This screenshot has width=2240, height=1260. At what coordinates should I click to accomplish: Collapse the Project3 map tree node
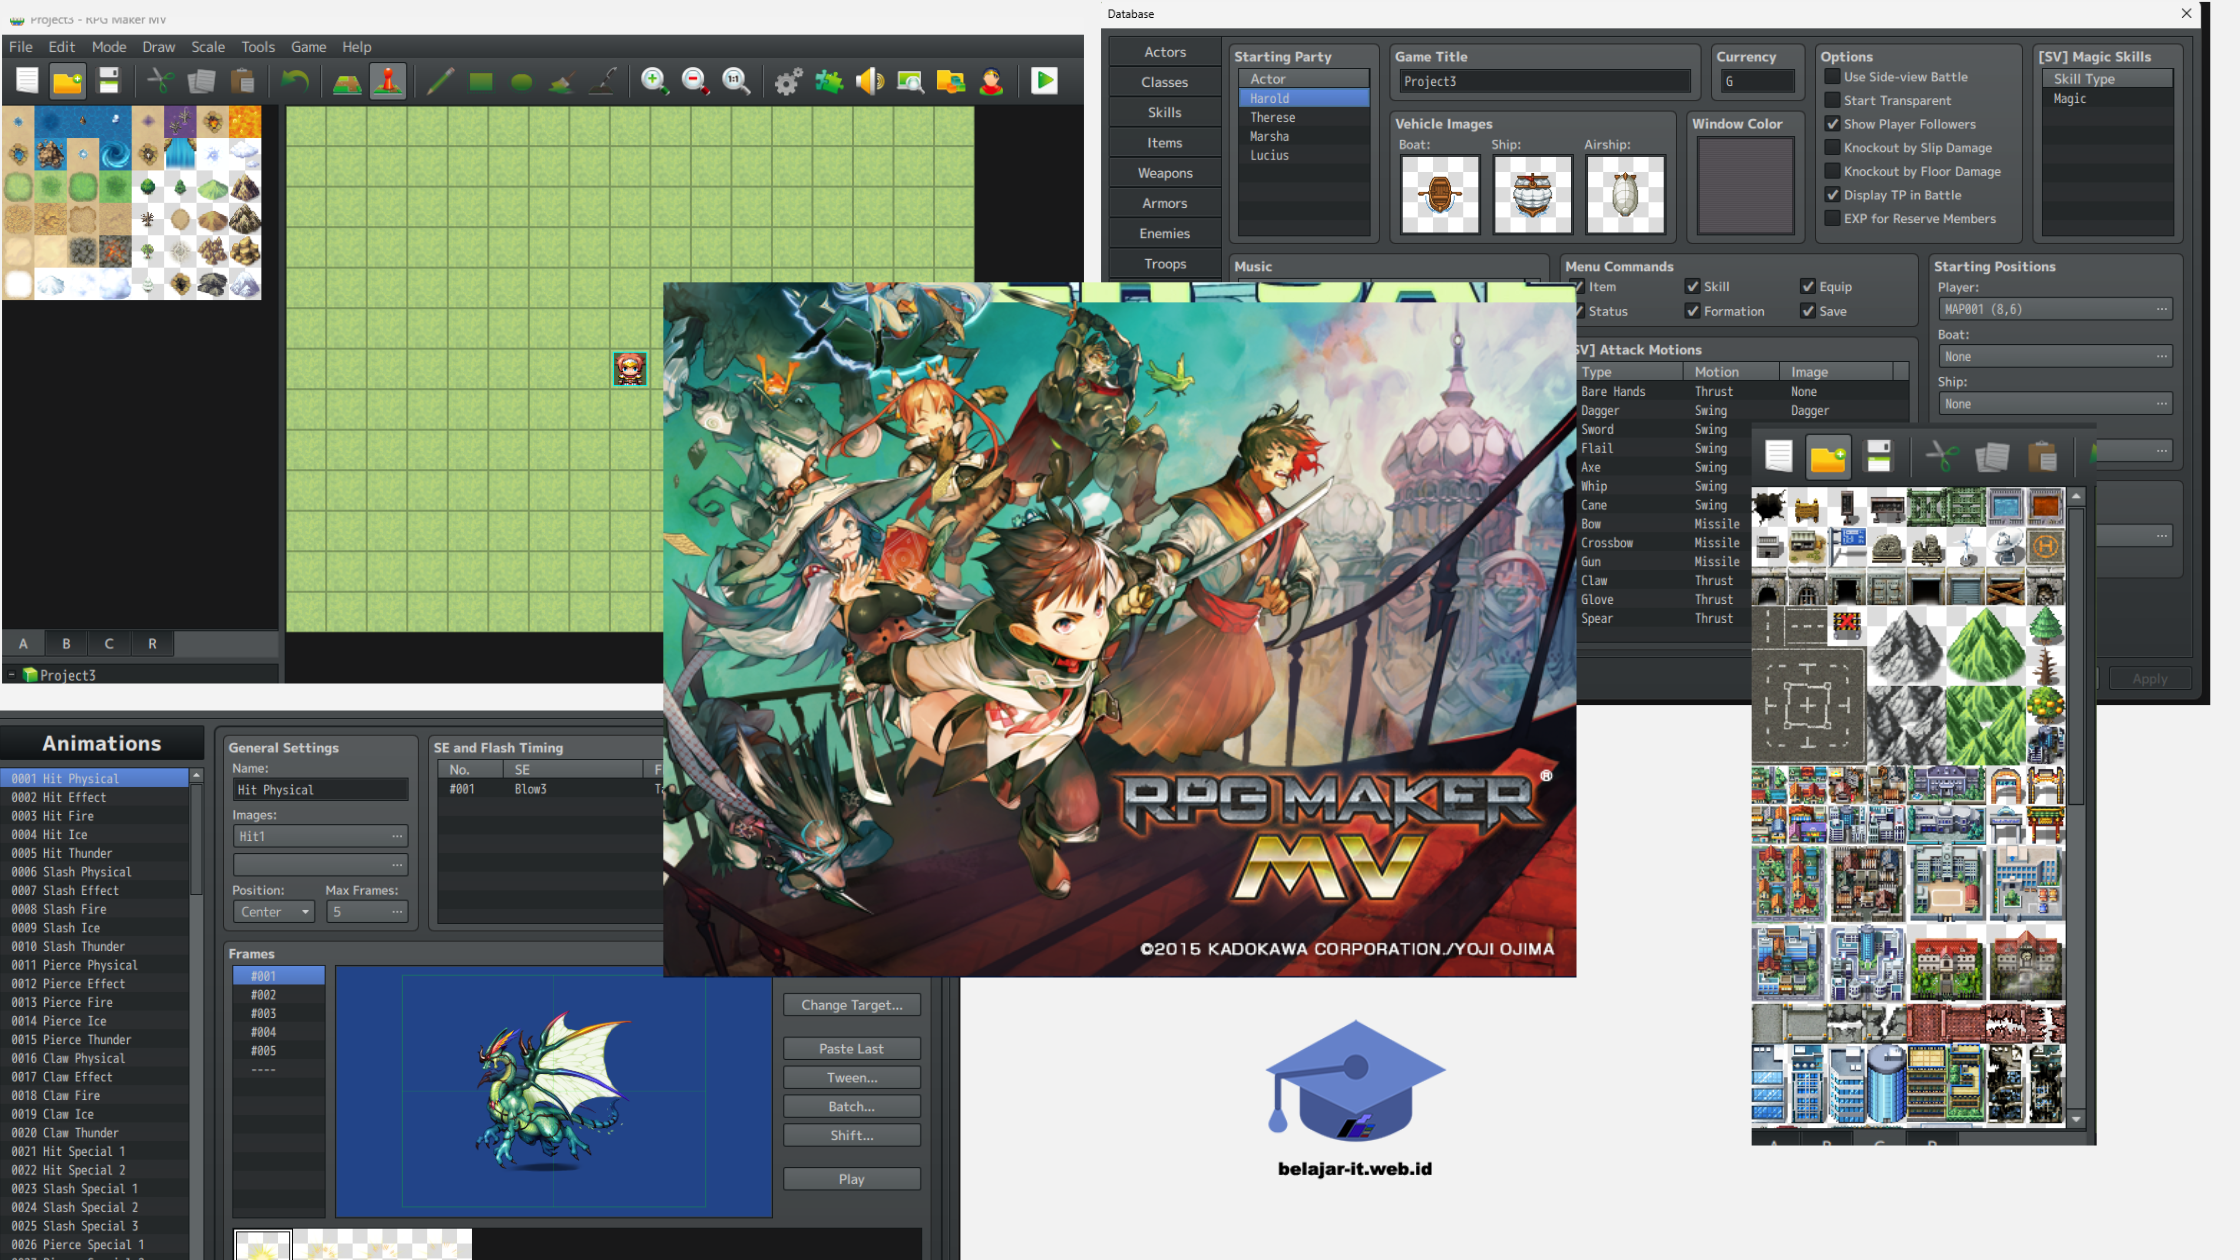[12, 675]
